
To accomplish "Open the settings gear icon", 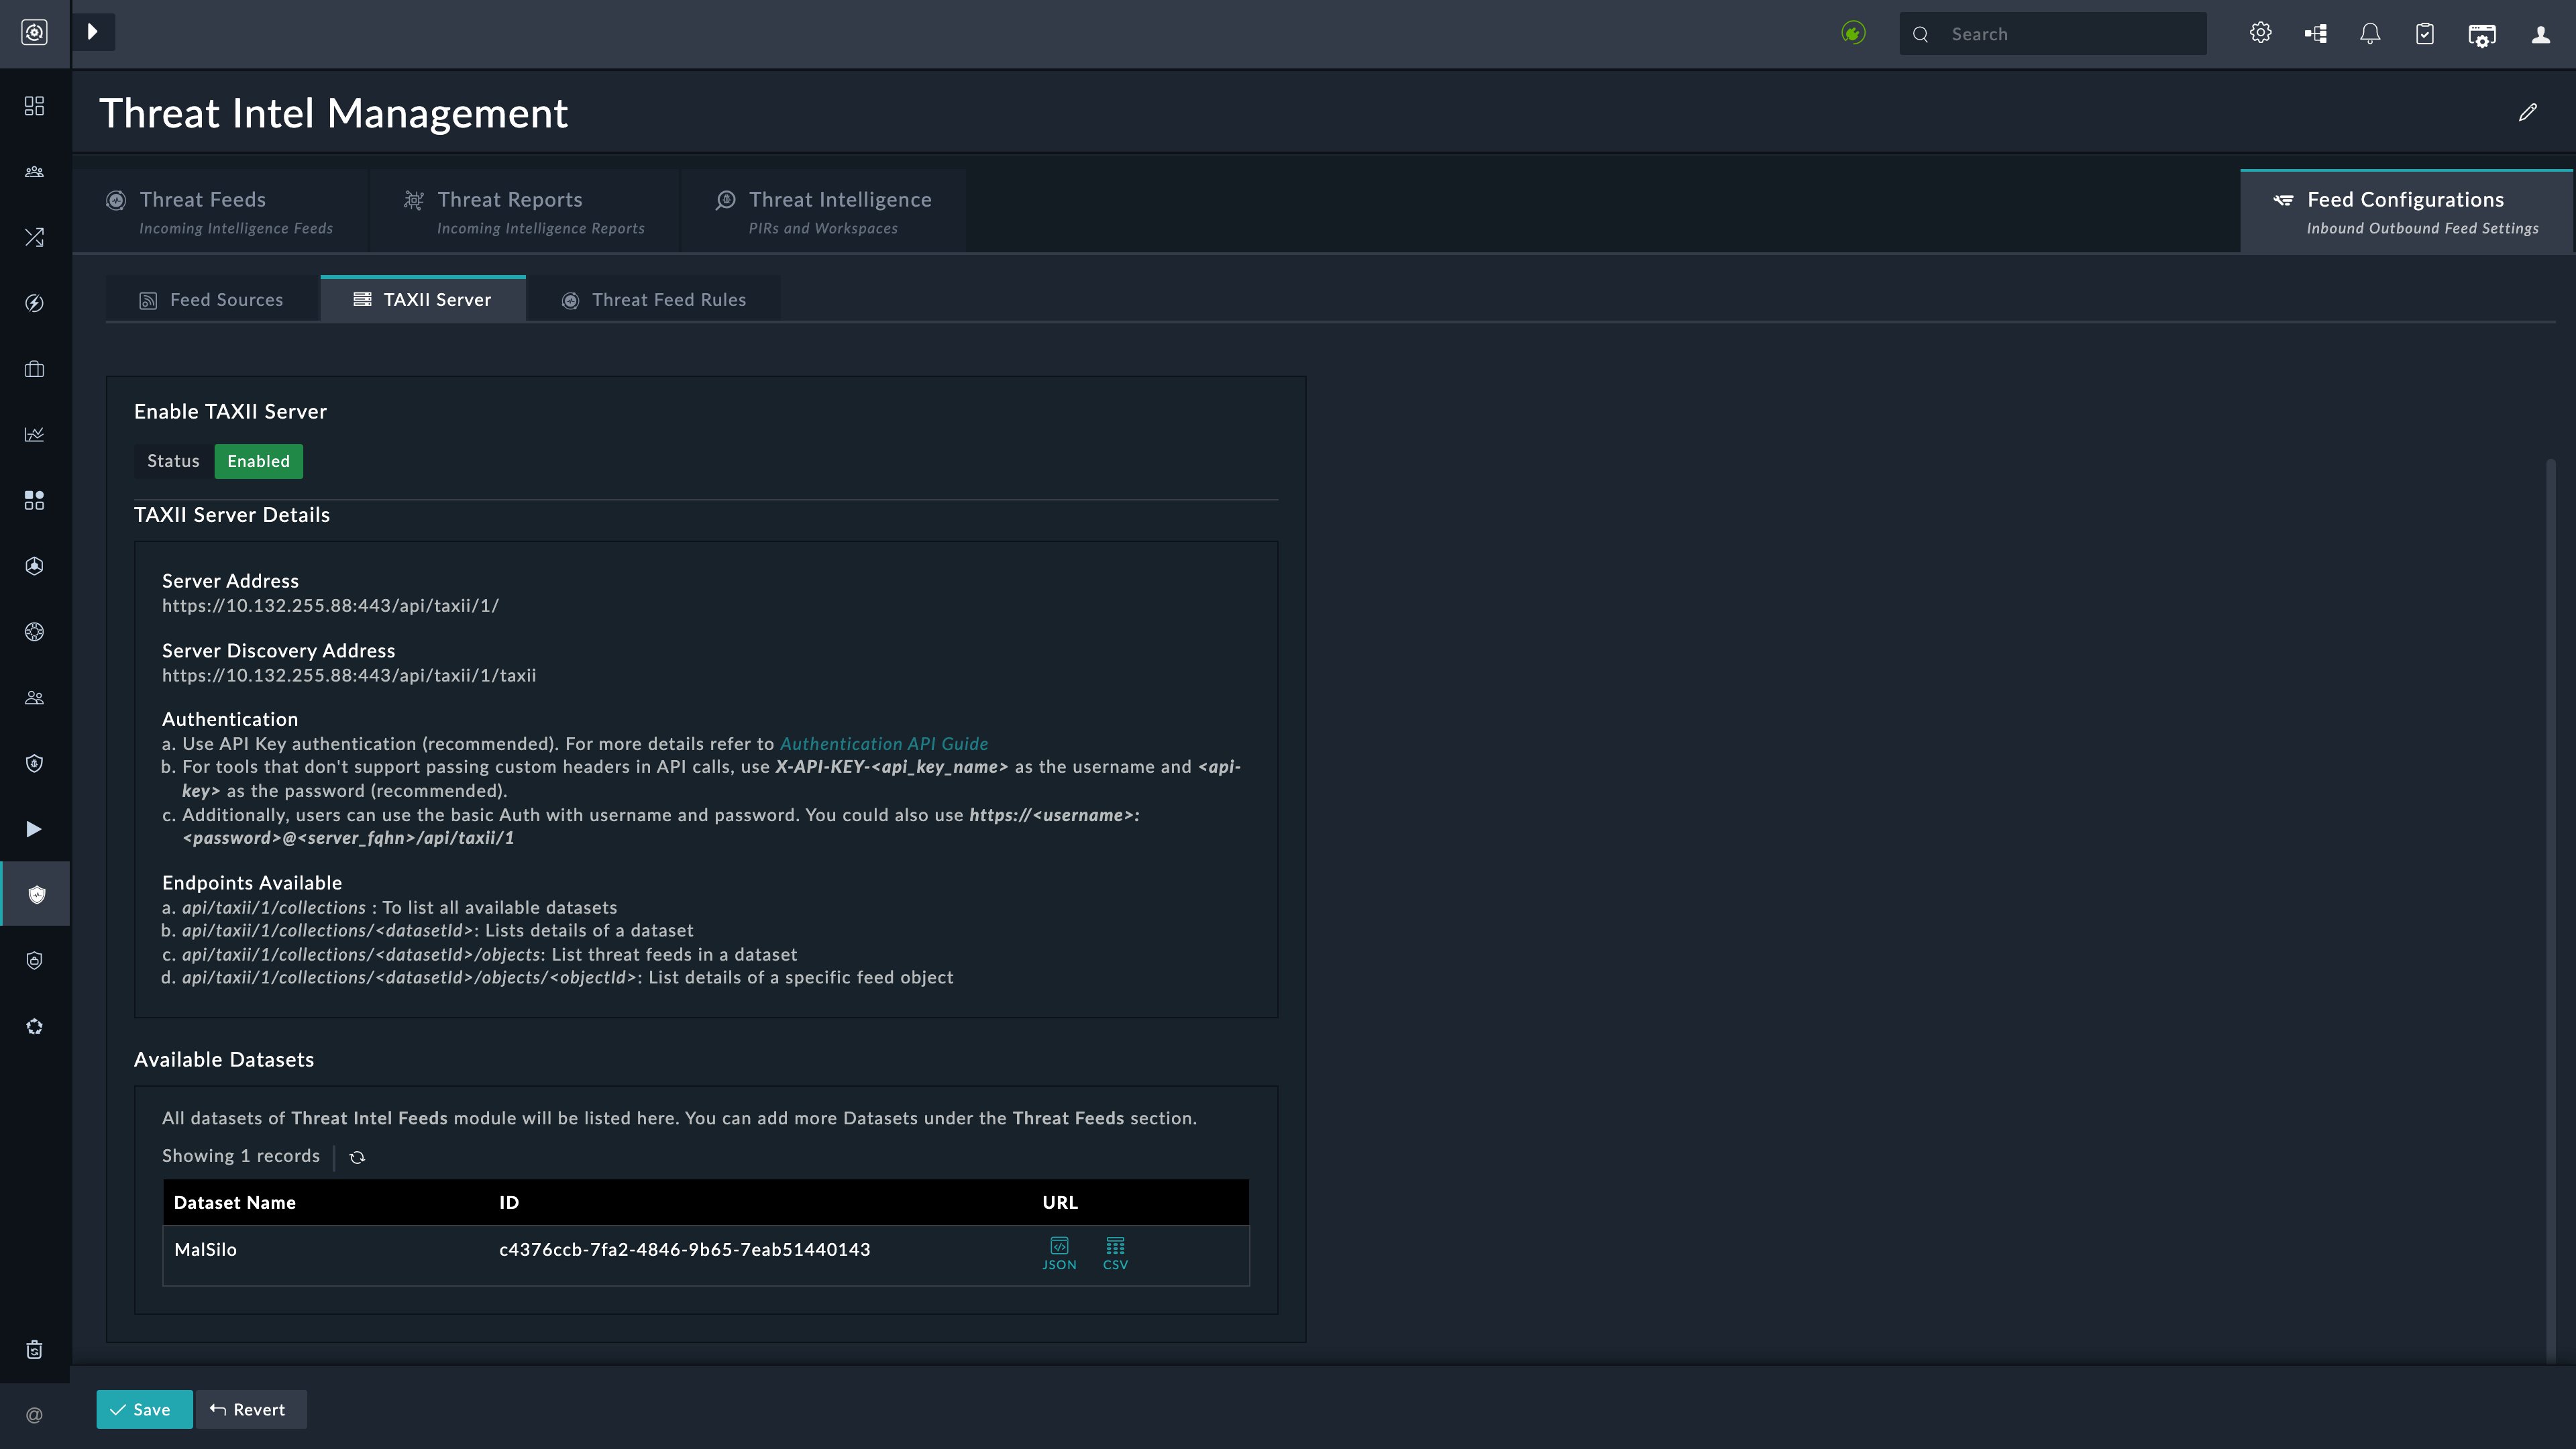I will coord(2260,34).
